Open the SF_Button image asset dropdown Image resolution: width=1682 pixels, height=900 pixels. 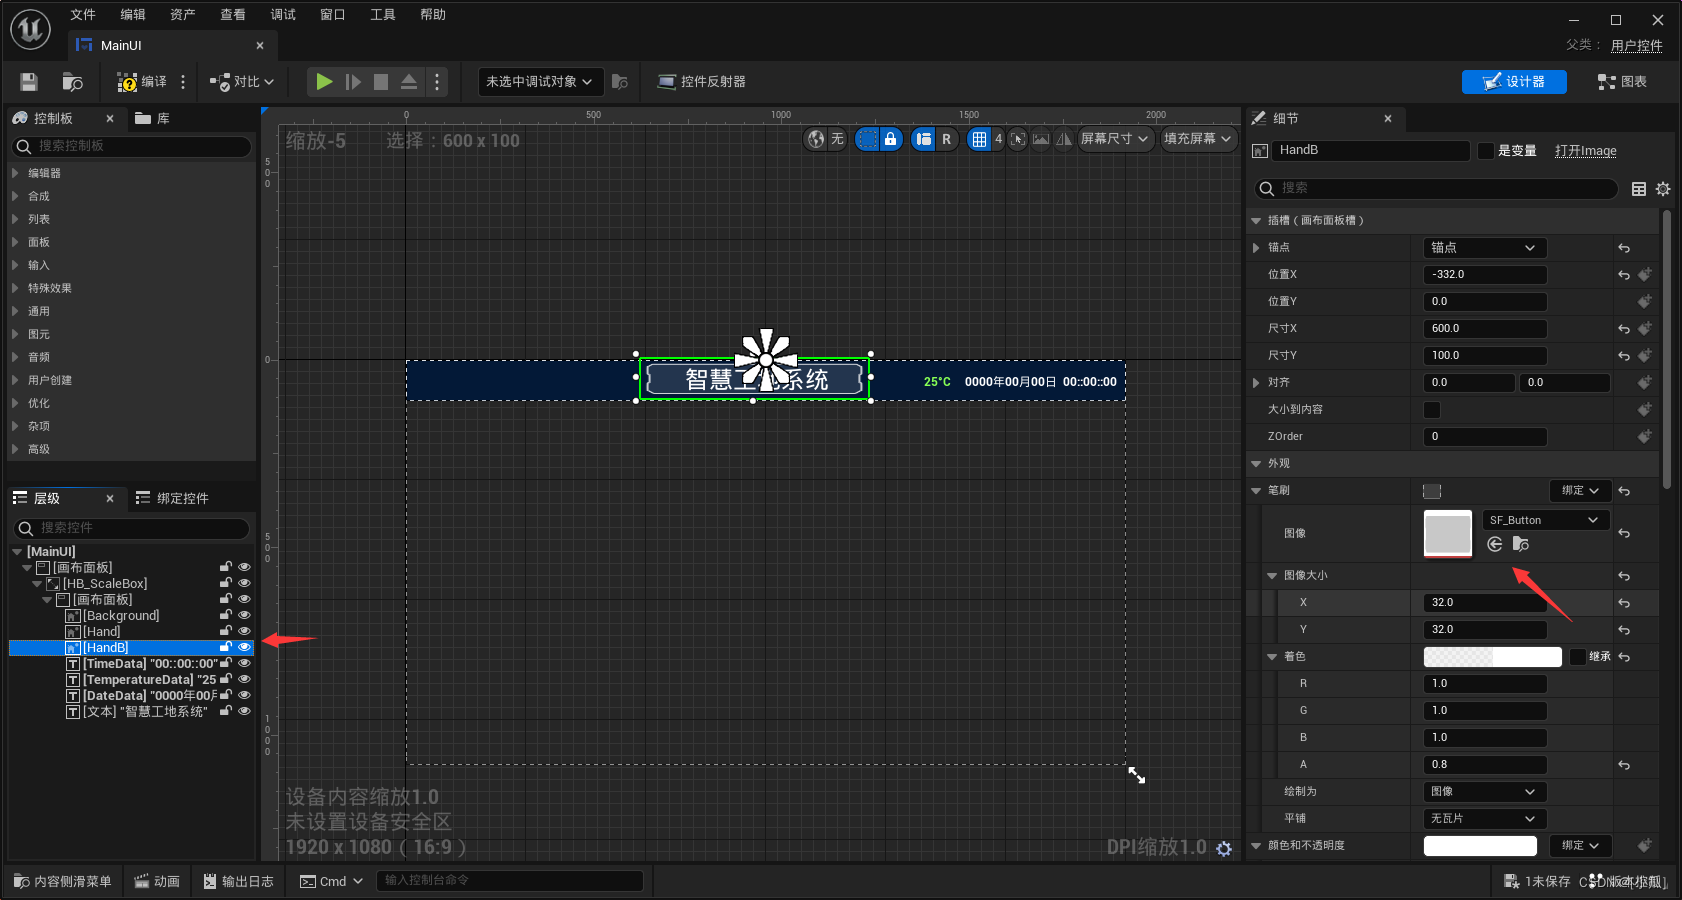[1545, 520]
